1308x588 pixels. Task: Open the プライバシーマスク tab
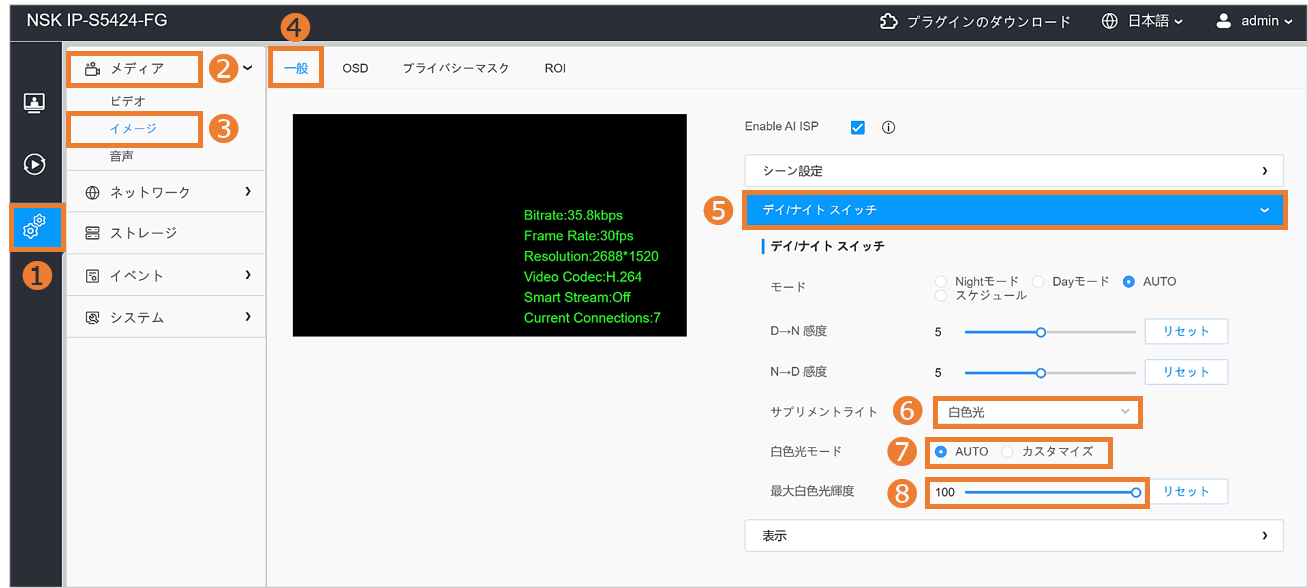(x=456, y=68)
